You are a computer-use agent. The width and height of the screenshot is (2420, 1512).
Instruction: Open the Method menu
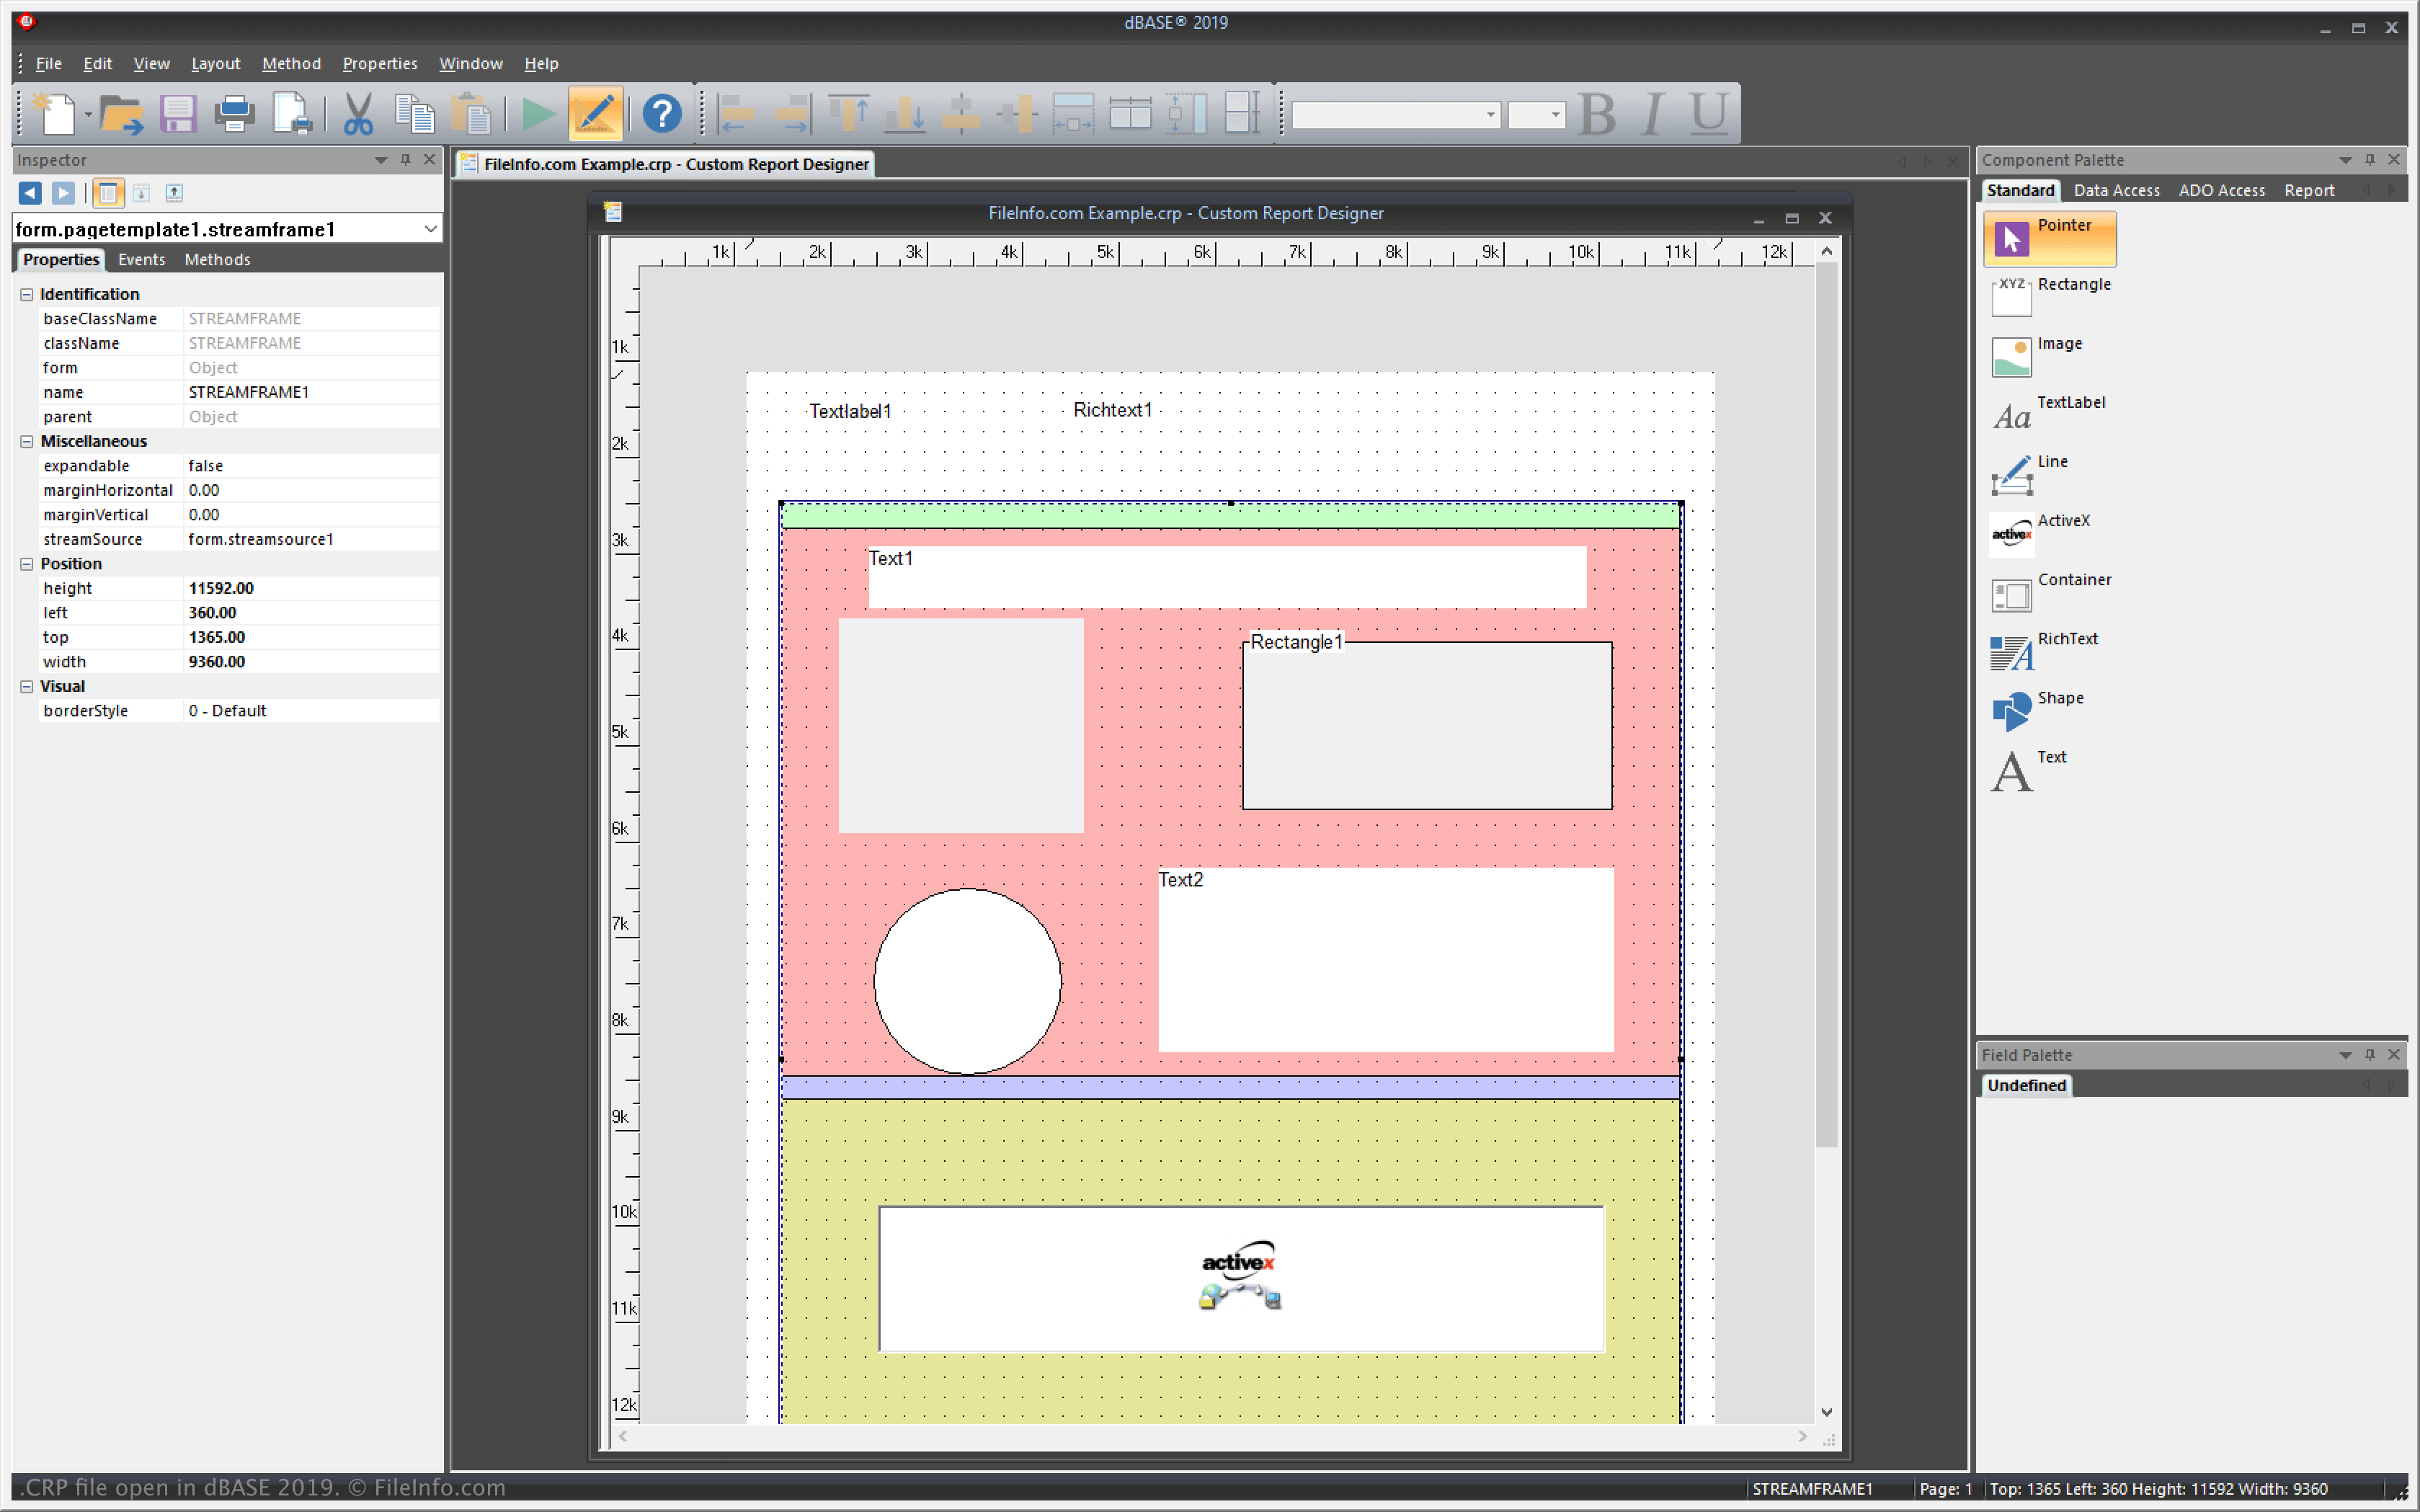coord(291,63)
